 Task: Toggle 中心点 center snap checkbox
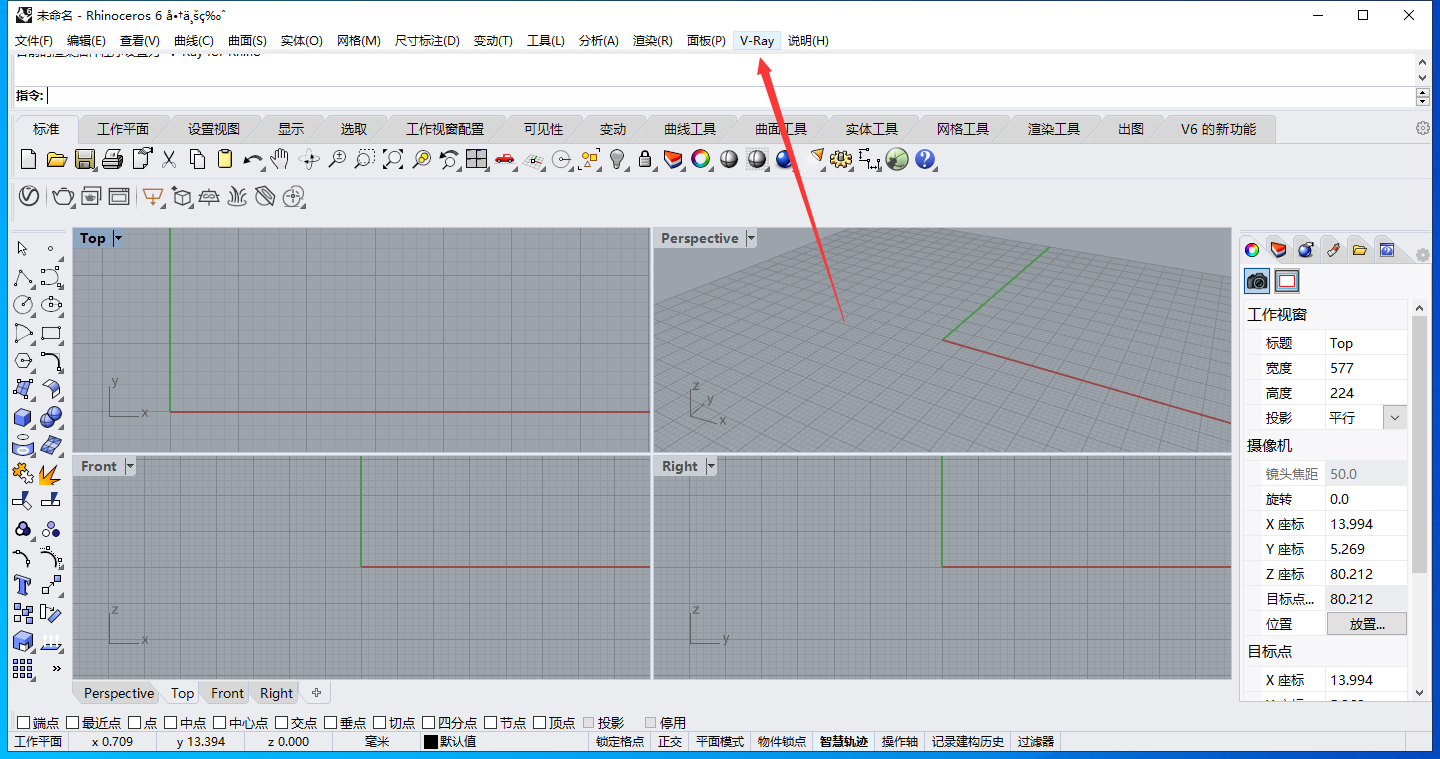tap(219, 722)
